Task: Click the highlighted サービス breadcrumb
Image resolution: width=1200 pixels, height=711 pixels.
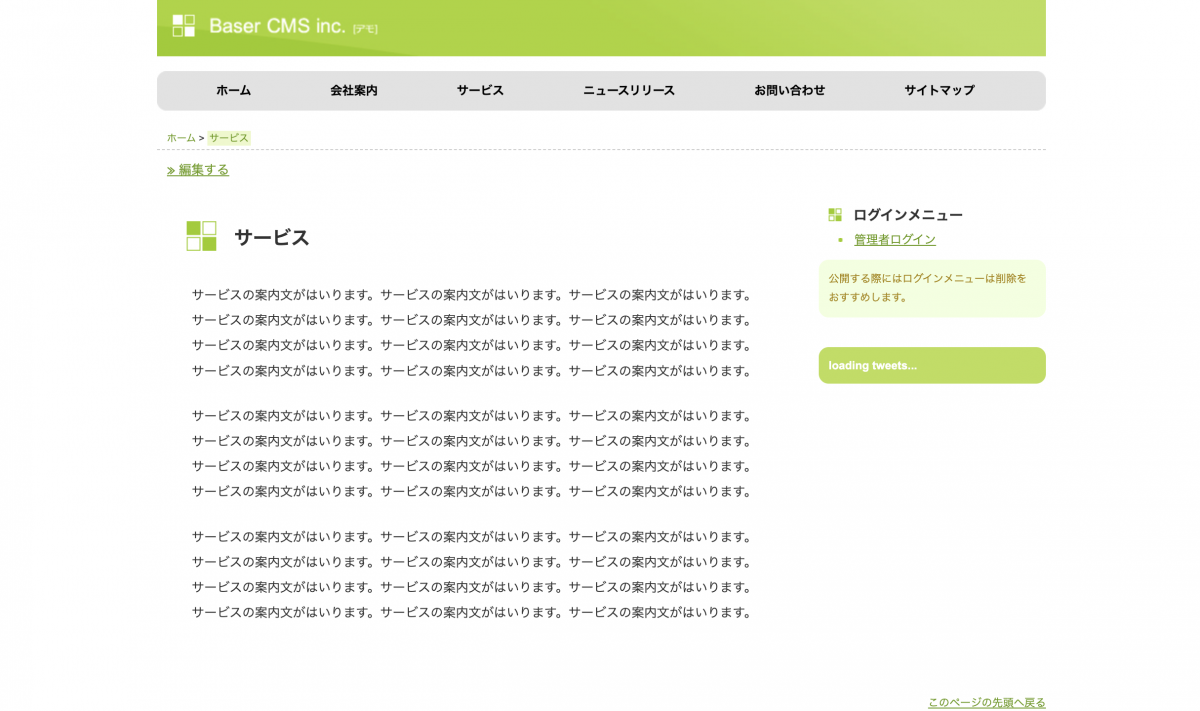Action: click(x=229, y=138)
